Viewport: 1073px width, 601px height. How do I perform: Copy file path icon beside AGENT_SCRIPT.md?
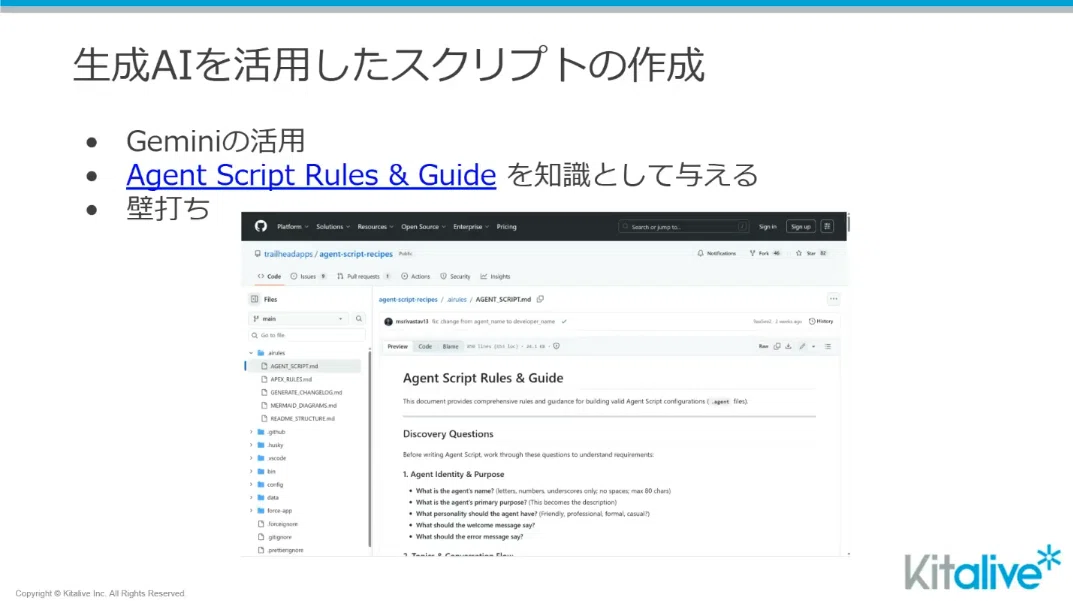click(540, 299)
